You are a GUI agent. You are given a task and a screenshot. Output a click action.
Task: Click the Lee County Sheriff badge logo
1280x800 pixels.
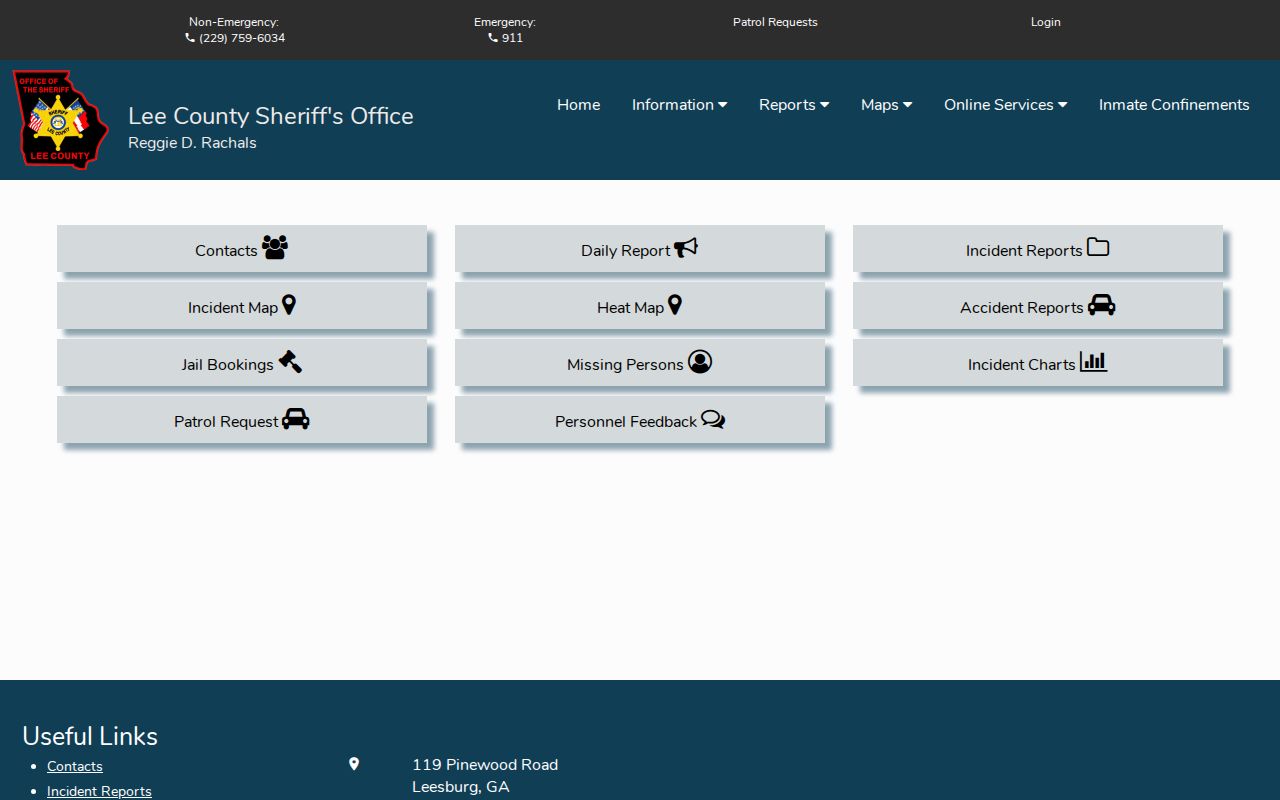click(x=60, y=119)
